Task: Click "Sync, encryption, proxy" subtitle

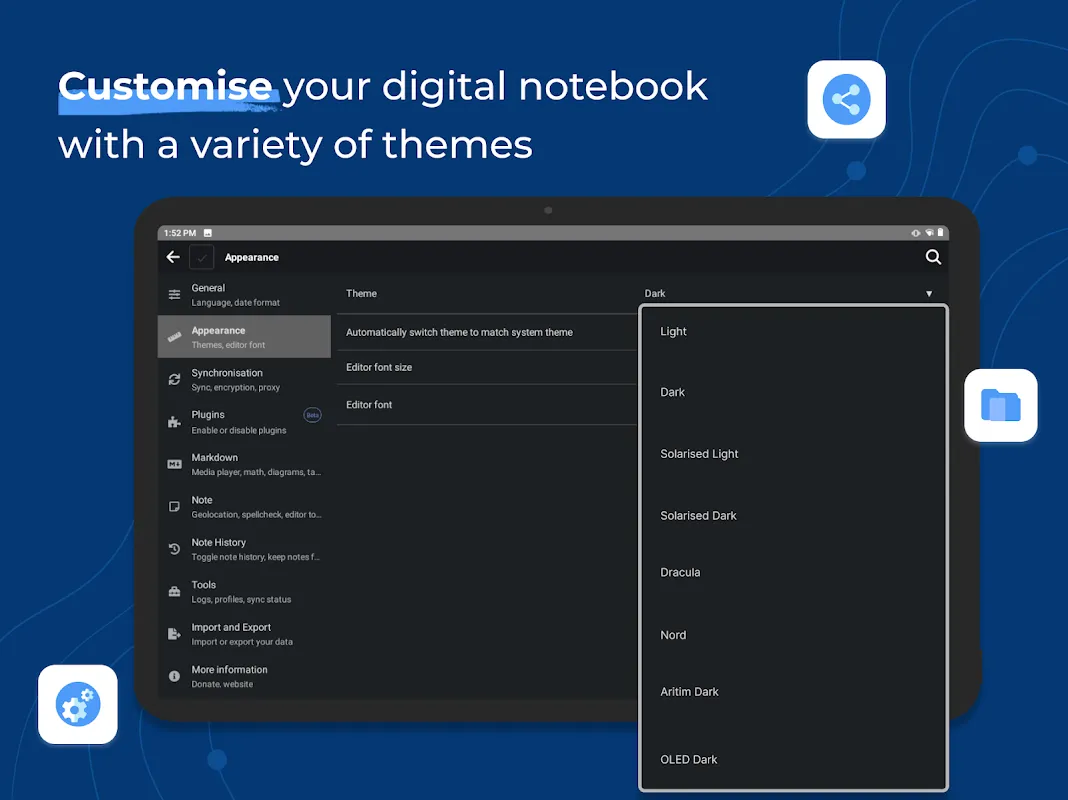Action: [x=236, y=387]
